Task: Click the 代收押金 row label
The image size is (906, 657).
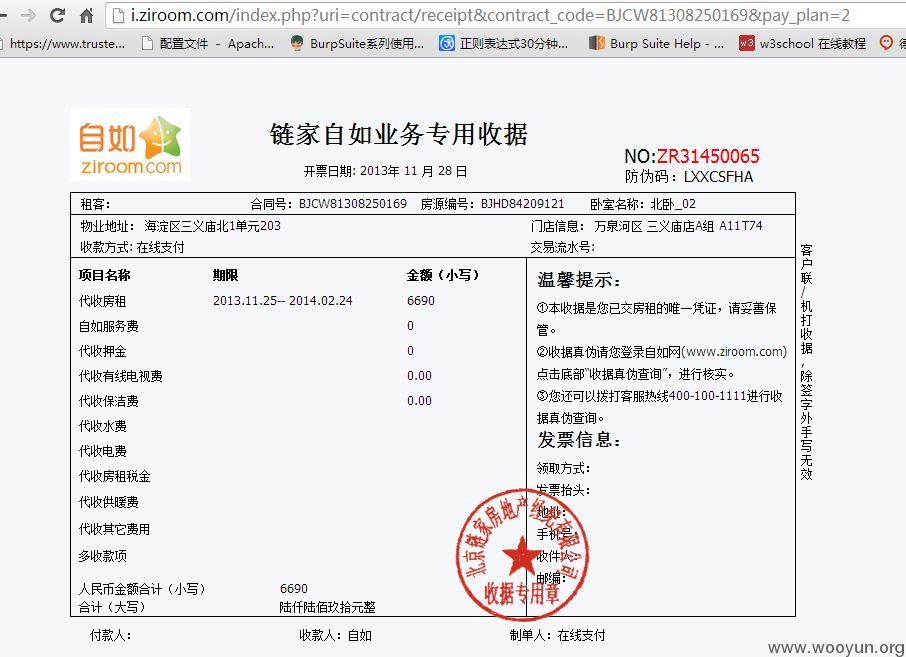Action: (x=102, y=351)
